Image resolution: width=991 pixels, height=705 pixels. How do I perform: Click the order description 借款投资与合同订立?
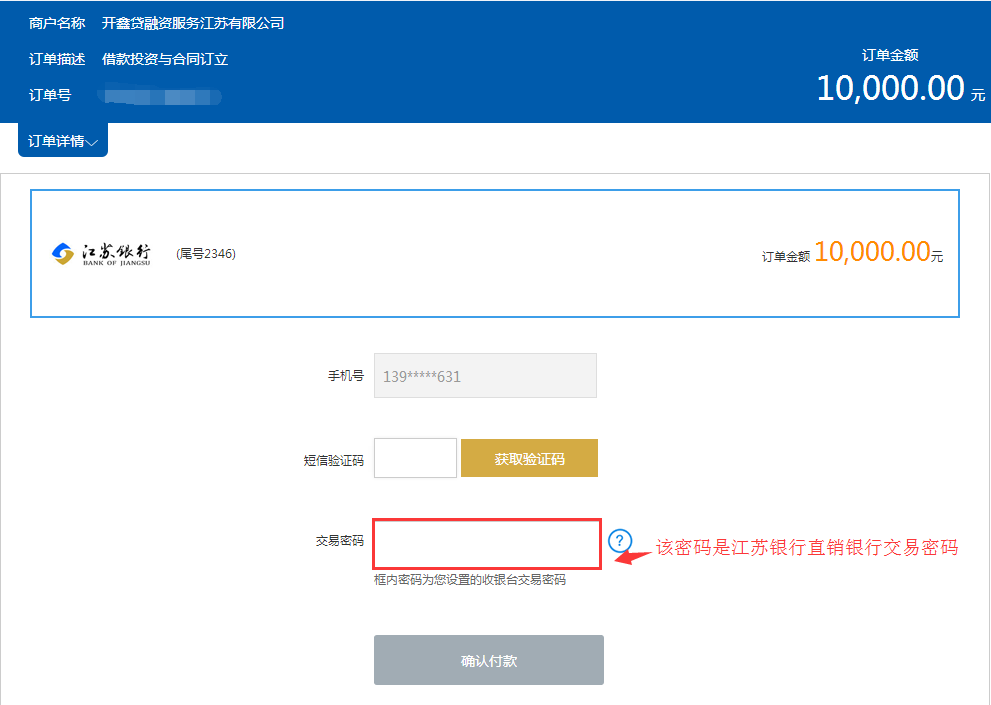coord(165,59)
